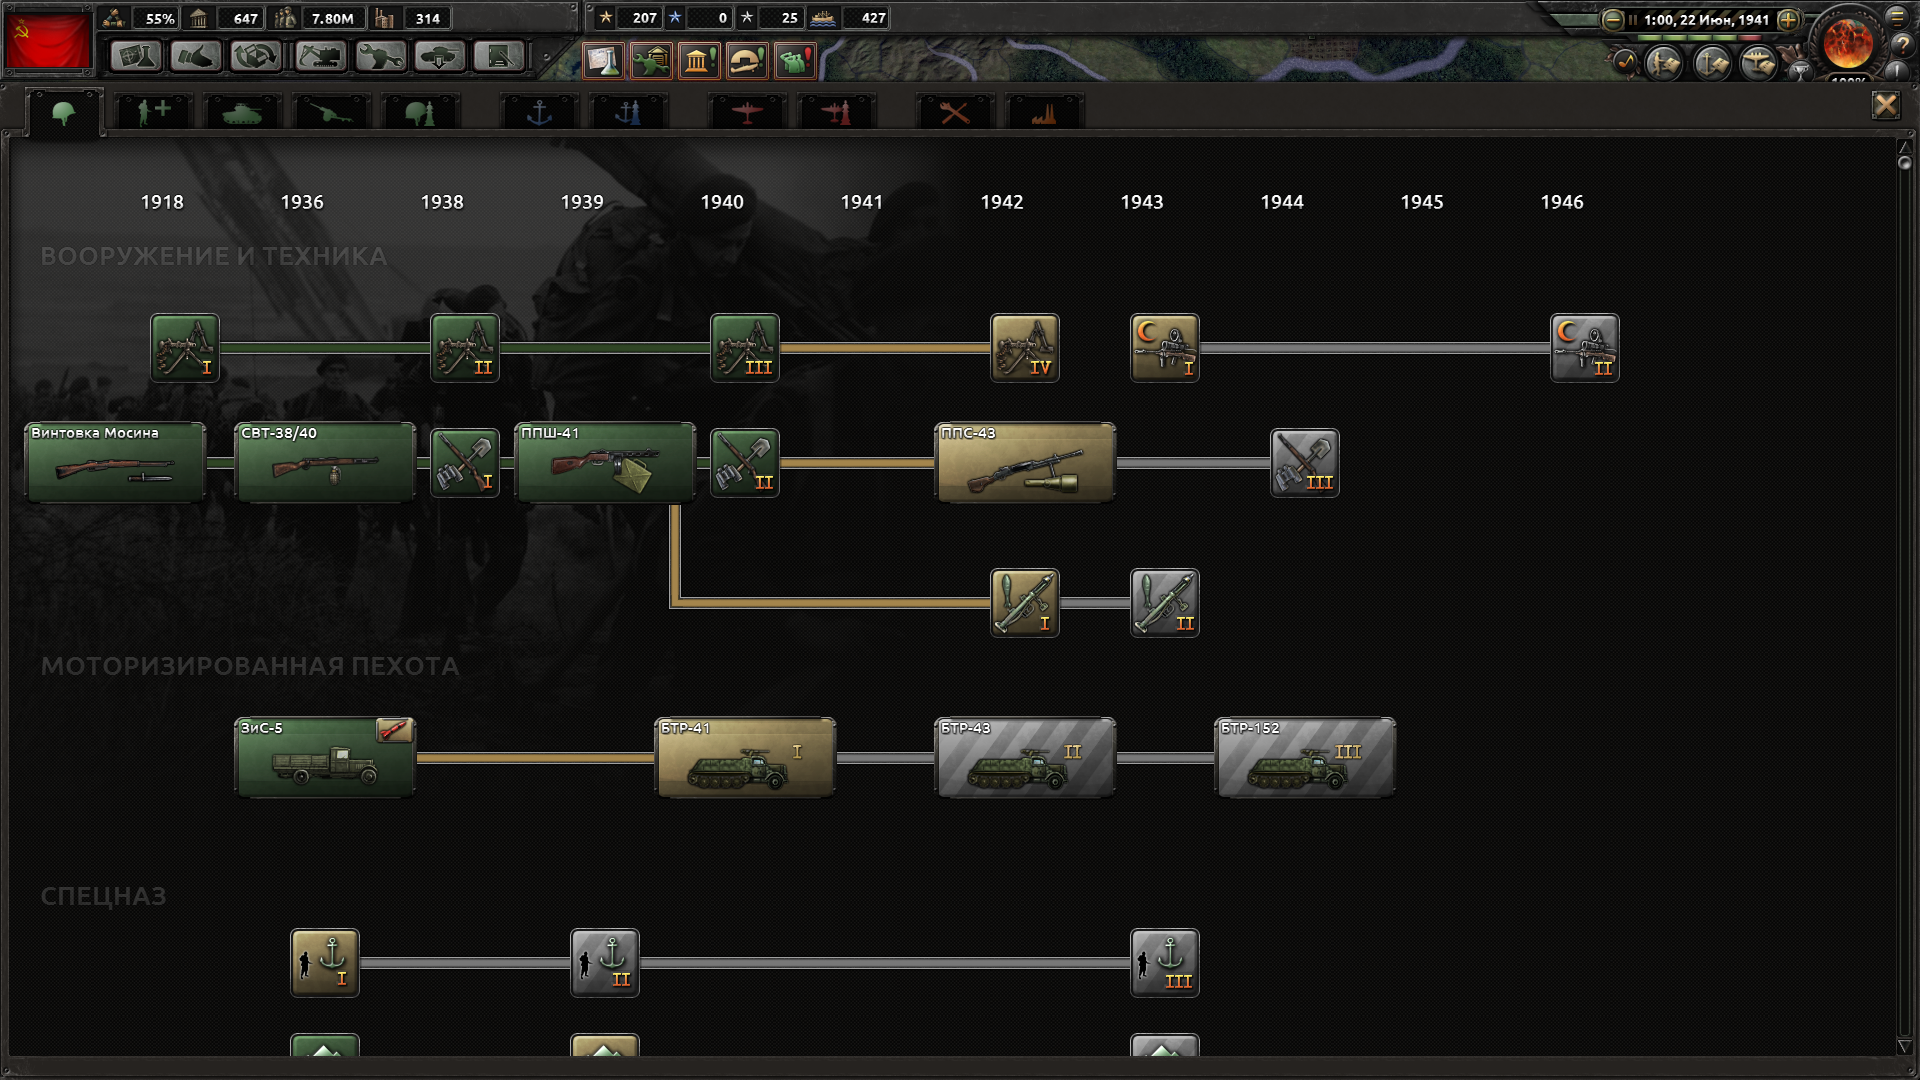Toggle pause on the date display
1920x1080 pixels.
[x=1700, y=20]
